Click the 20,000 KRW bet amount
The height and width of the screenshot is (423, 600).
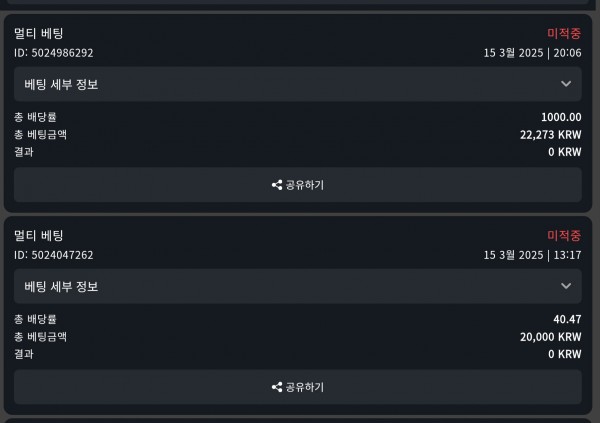tap(551, 337)
